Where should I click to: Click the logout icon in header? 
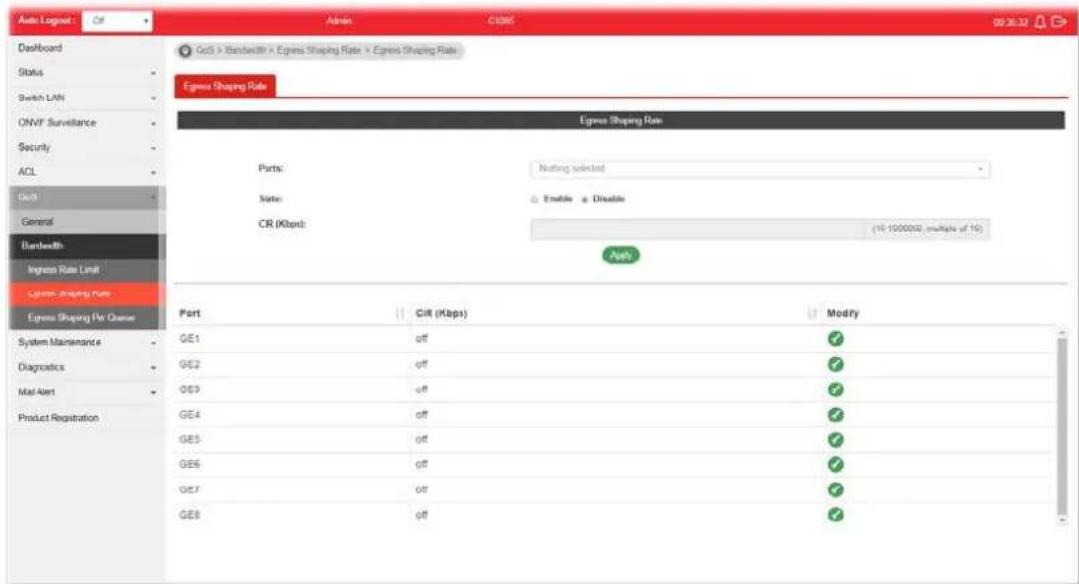(x=1059, y=22)
